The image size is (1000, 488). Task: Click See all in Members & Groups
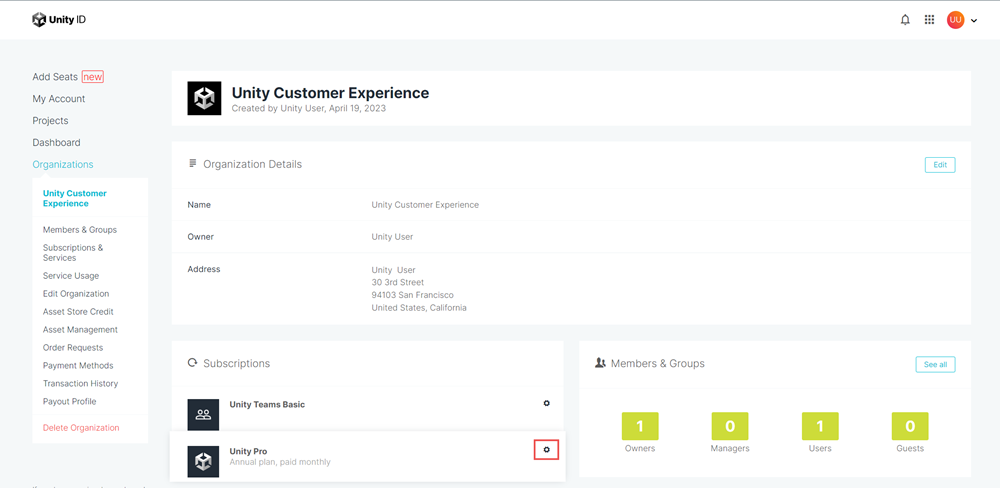(x=936, y=364)
